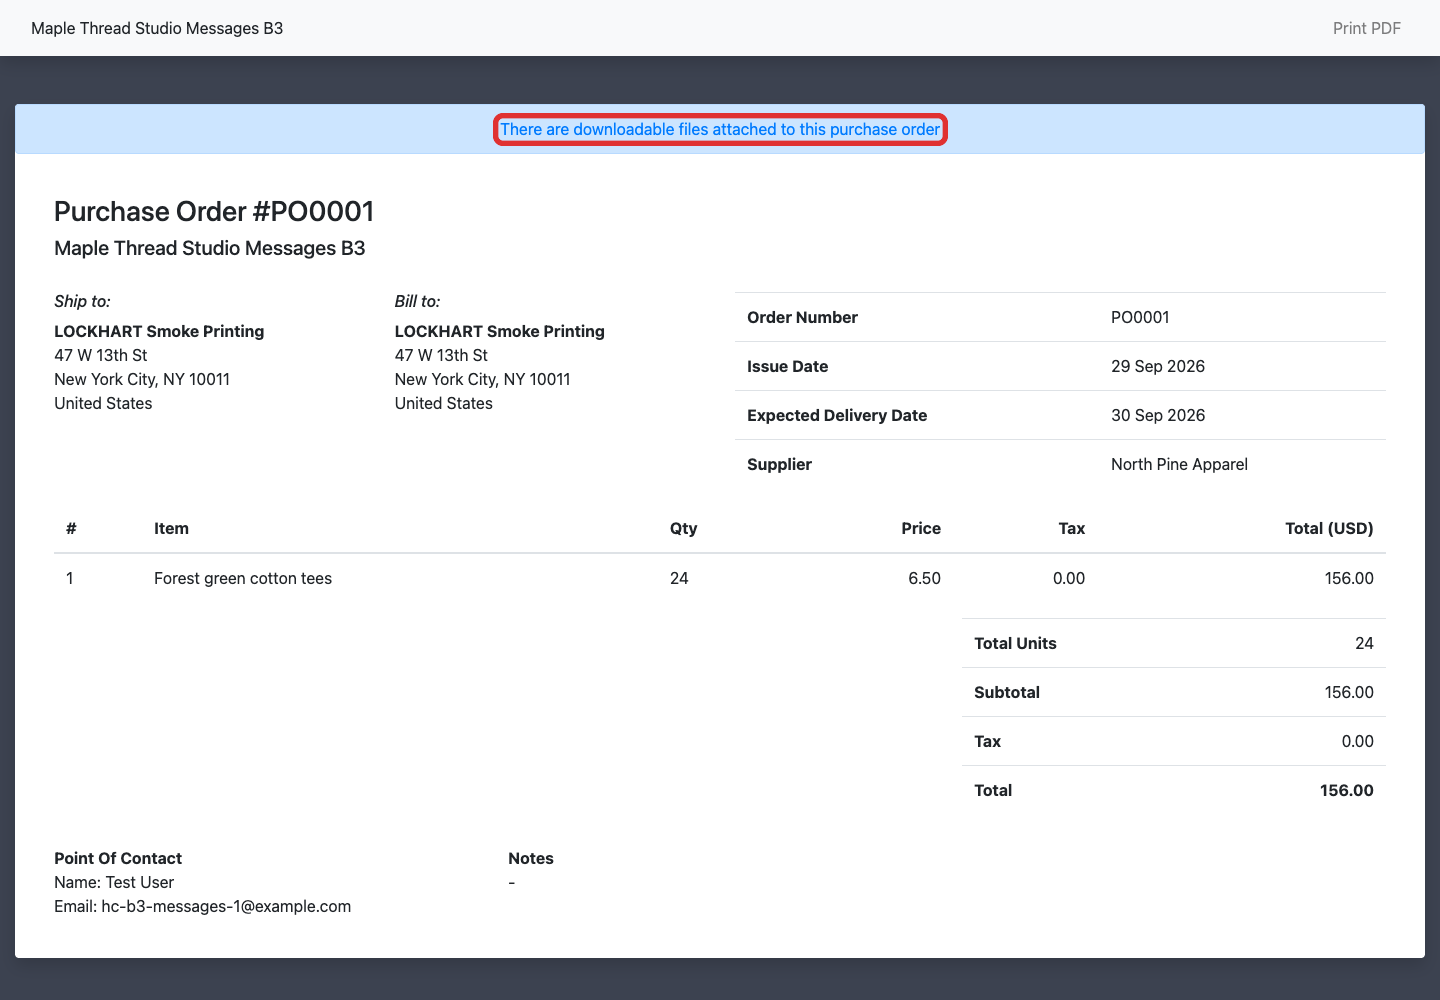
Task: Click the Tax label in totals
Action: pyautogui.click(x=987, y=741)
